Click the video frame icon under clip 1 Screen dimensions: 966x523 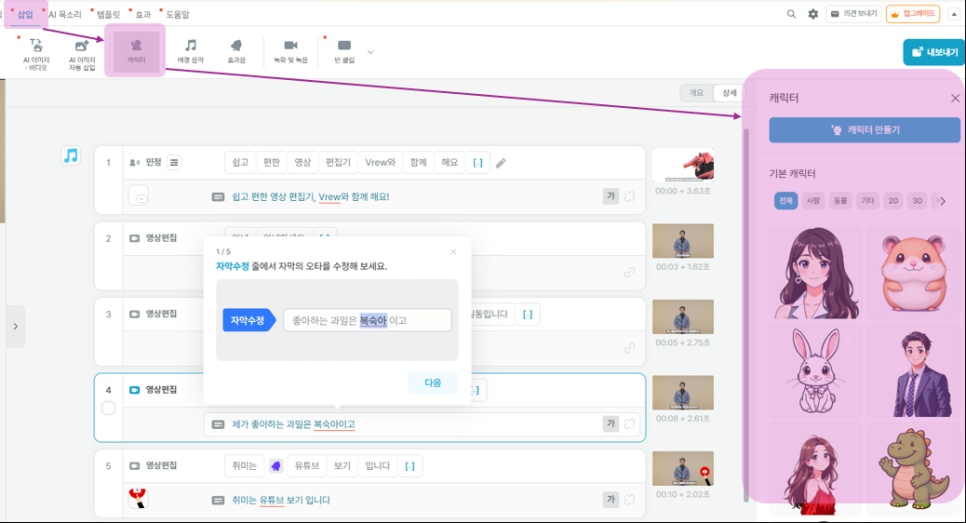tap(139, 196)
